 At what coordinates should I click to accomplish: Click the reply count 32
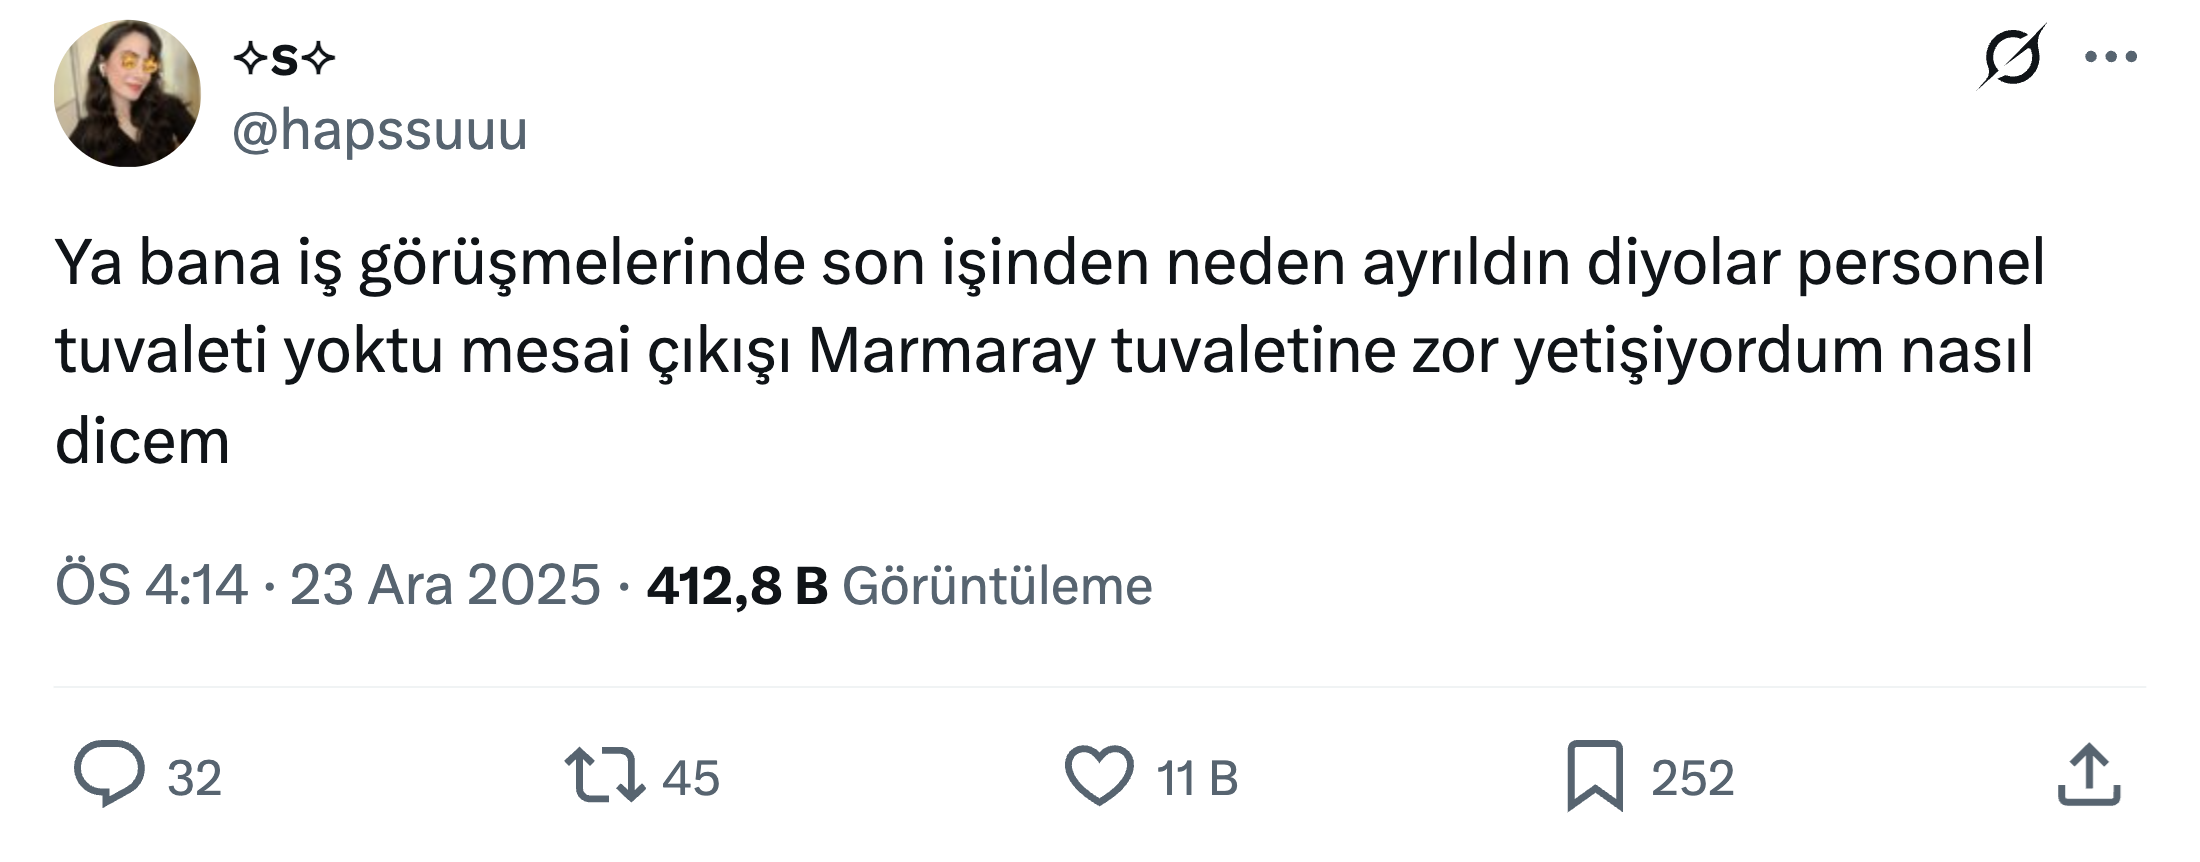[x=194, y=778]
